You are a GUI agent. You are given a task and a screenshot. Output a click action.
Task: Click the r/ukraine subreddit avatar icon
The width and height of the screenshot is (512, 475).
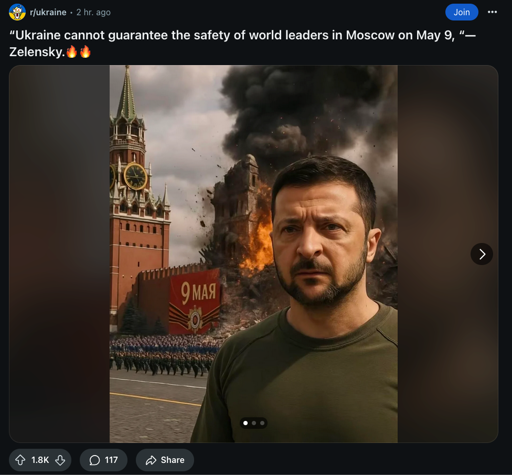coord(17,12)
